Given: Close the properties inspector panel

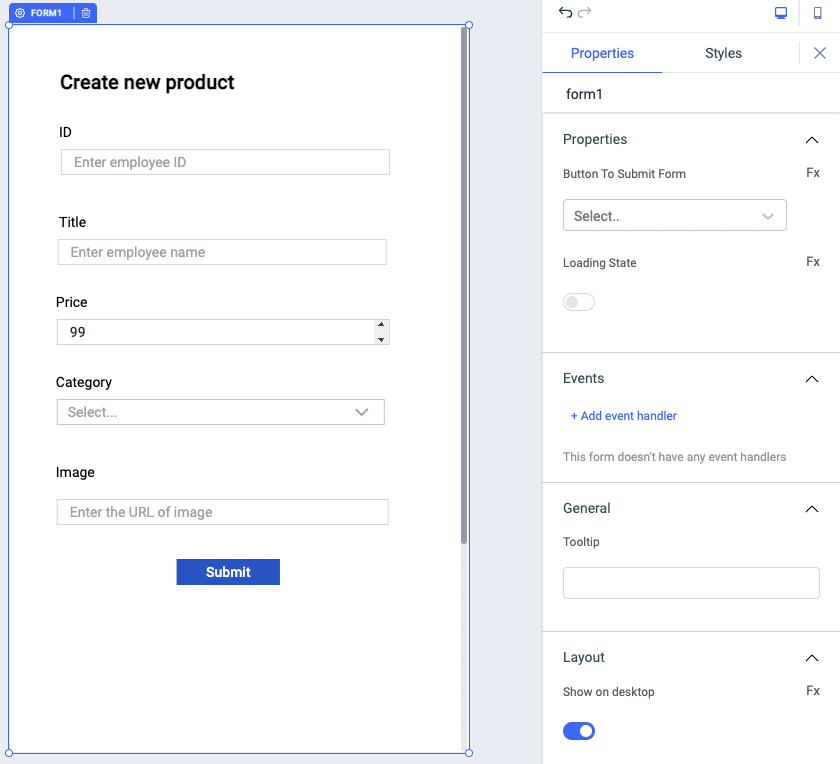Looking at the screenshot, I should click(x=819, y=53).
